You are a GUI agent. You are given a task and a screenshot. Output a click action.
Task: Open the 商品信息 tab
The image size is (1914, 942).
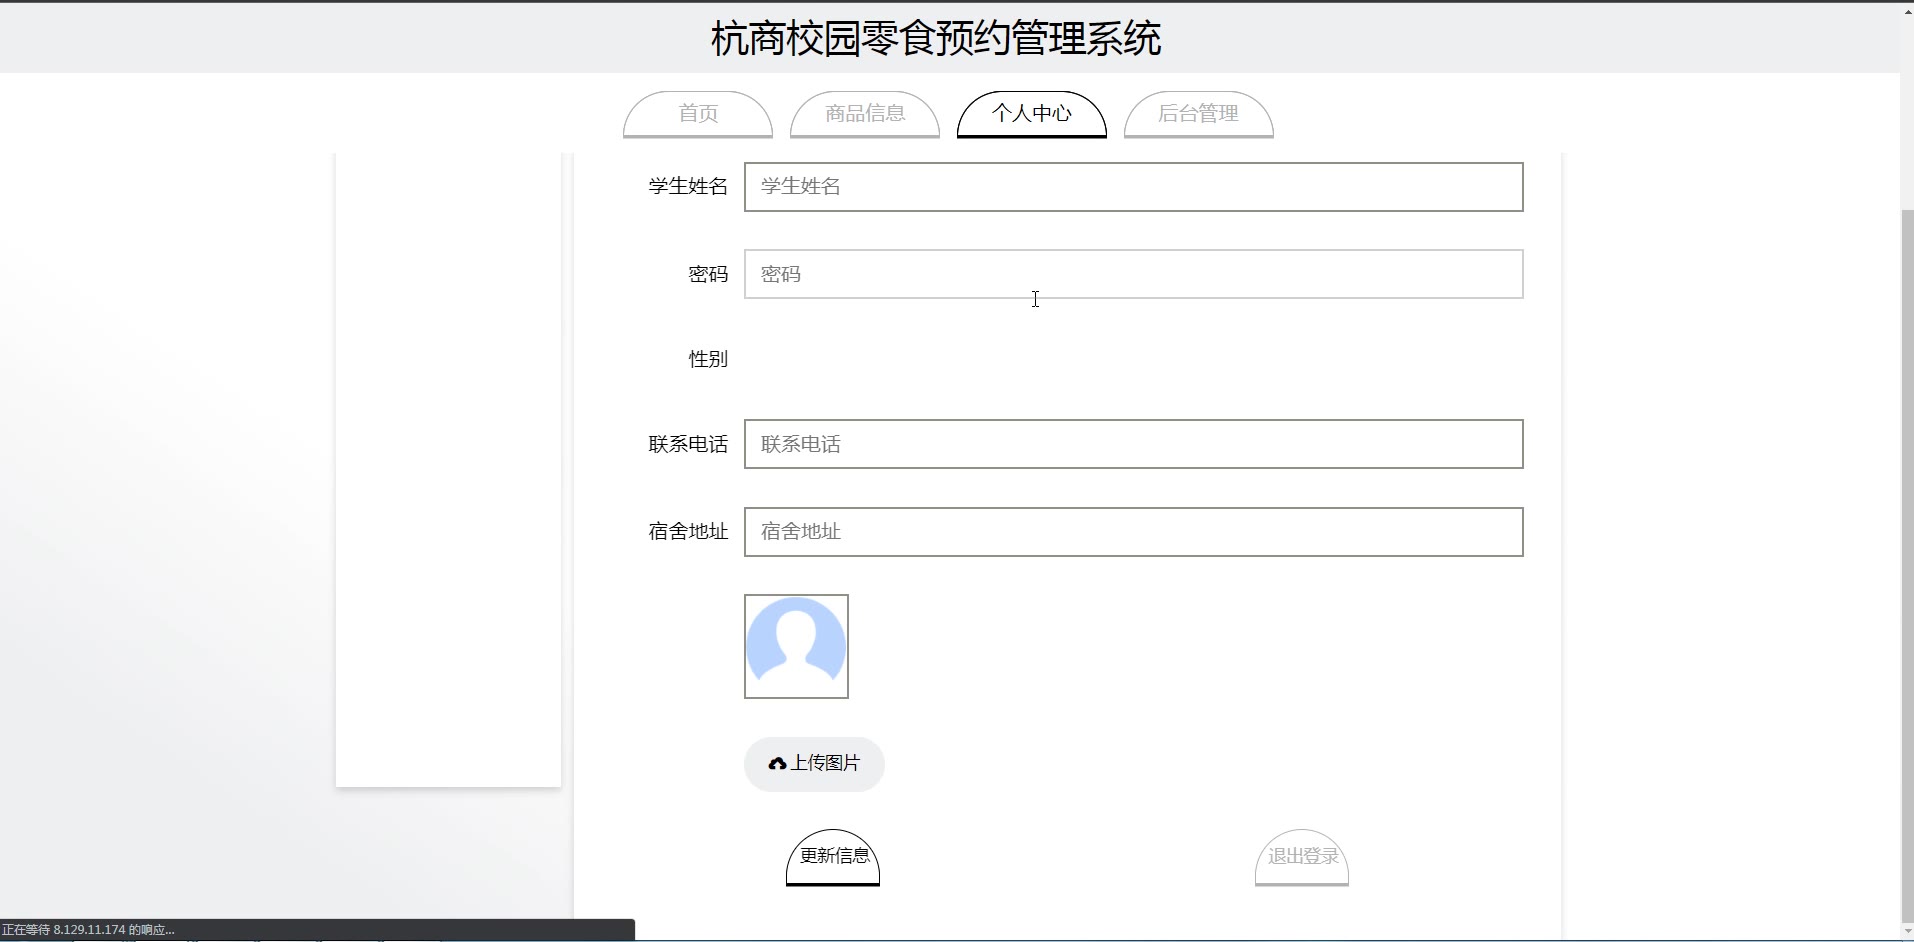tap(865, 114)
